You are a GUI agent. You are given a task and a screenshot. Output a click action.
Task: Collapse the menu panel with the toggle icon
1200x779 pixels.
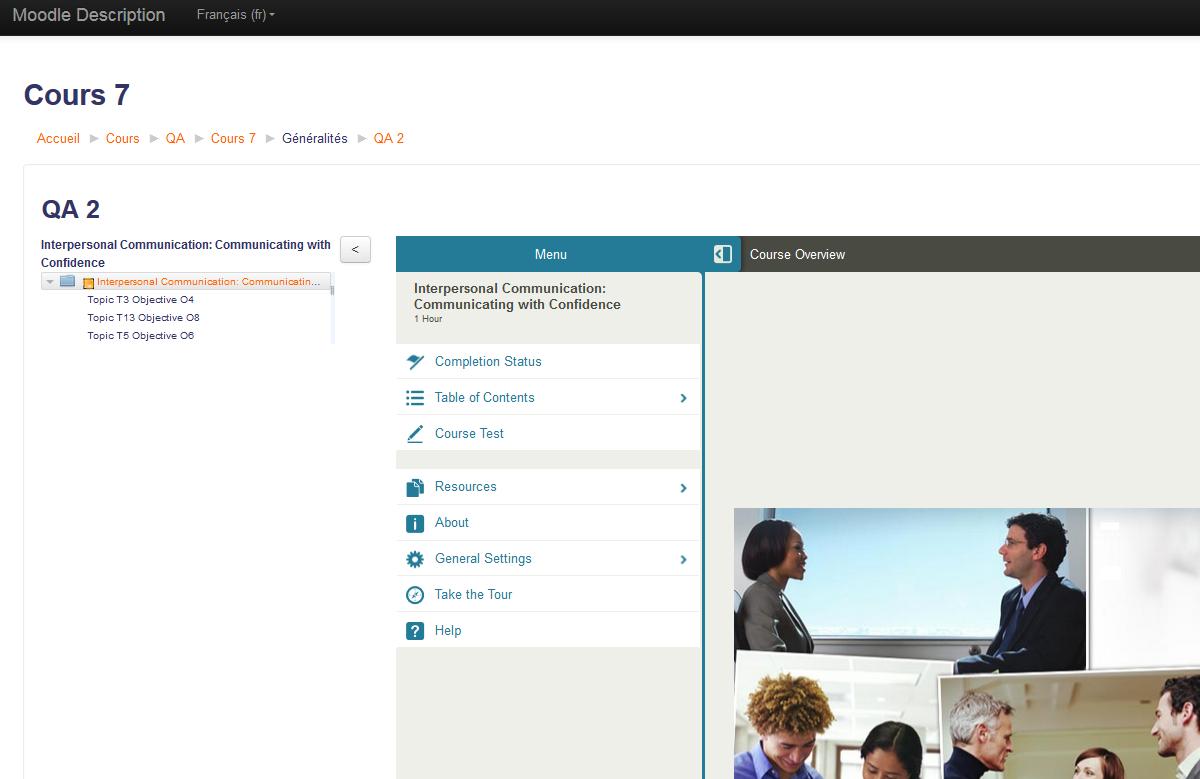point(723,254)
